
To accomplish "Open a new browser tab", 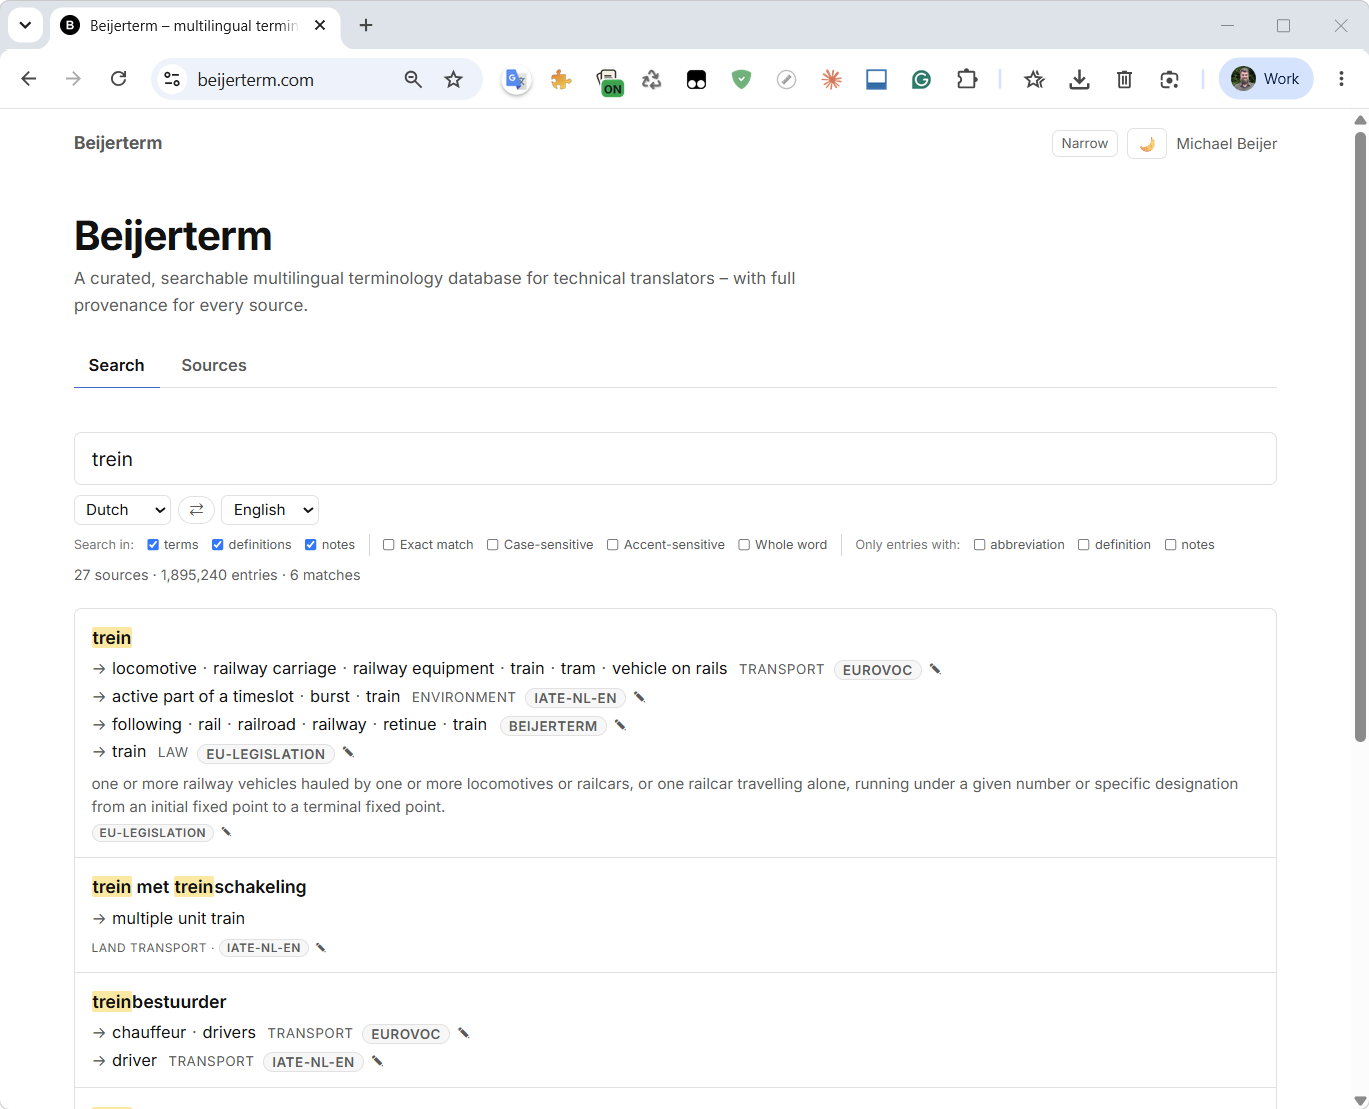I will click(x=366, y=25).
